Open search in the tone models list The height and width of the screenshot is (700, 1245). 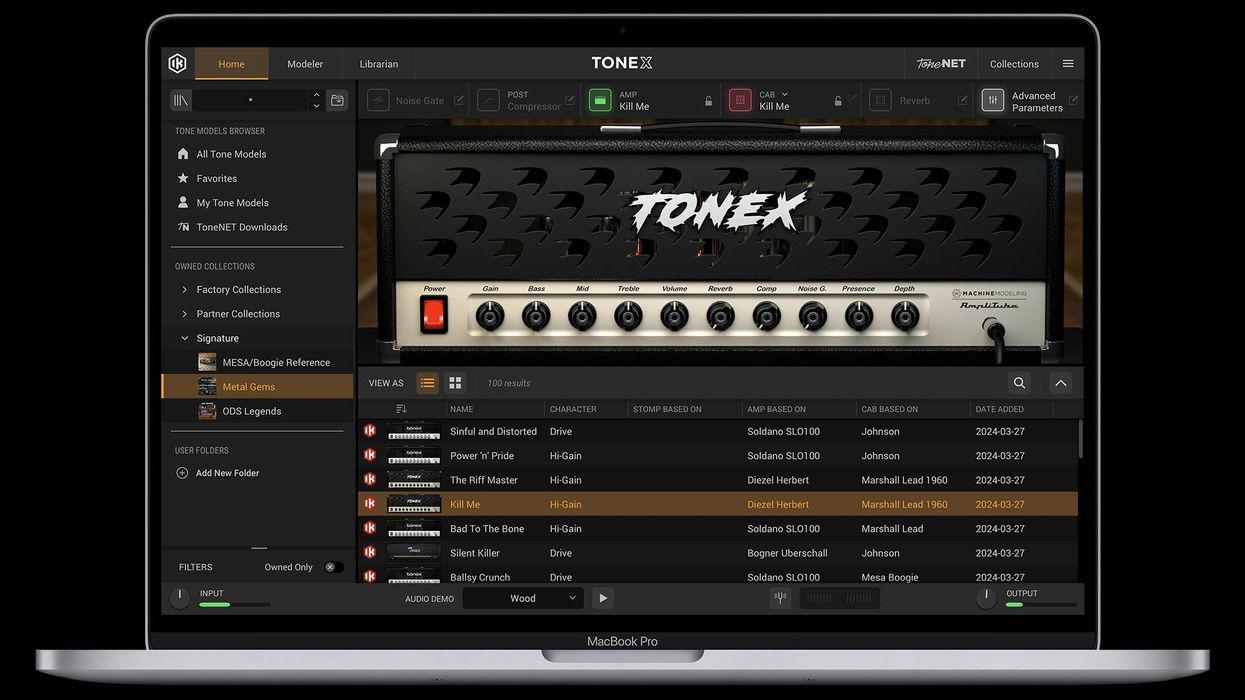point(1018,382)
